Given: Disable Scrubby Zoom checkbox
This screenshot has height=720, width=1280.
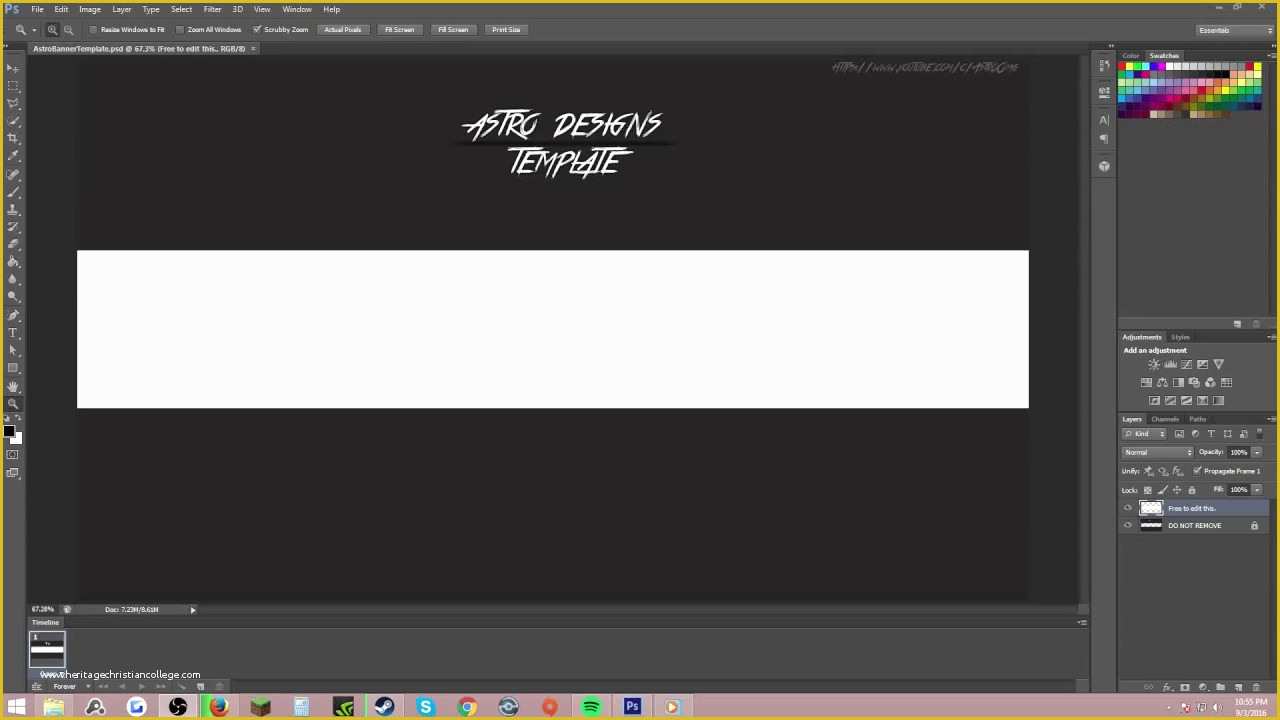Looking at the screenshot, I should (257, 30).
